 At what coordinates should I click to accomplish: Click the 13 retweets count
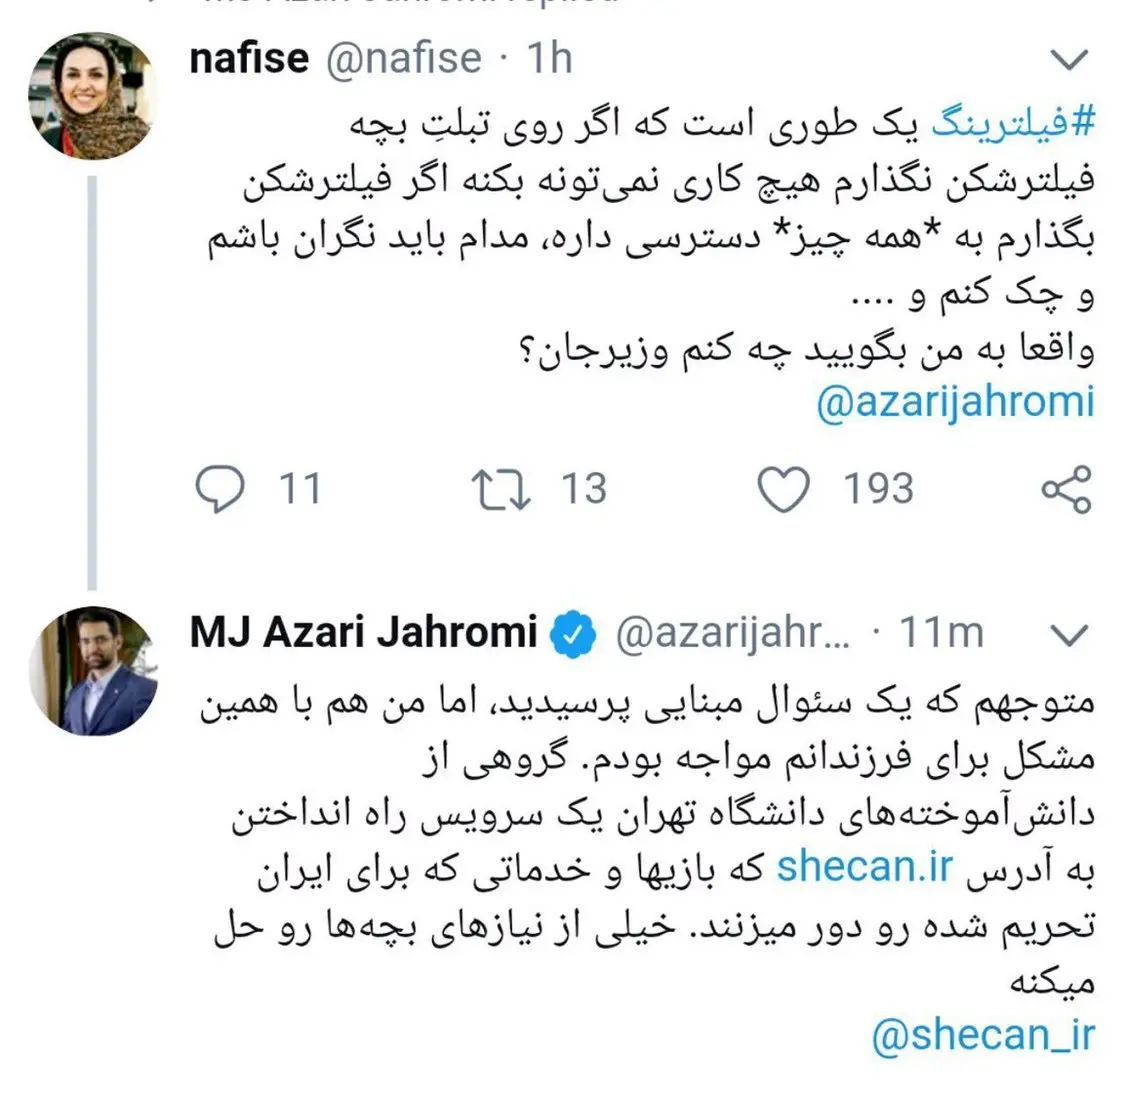[x=583, y=490]
